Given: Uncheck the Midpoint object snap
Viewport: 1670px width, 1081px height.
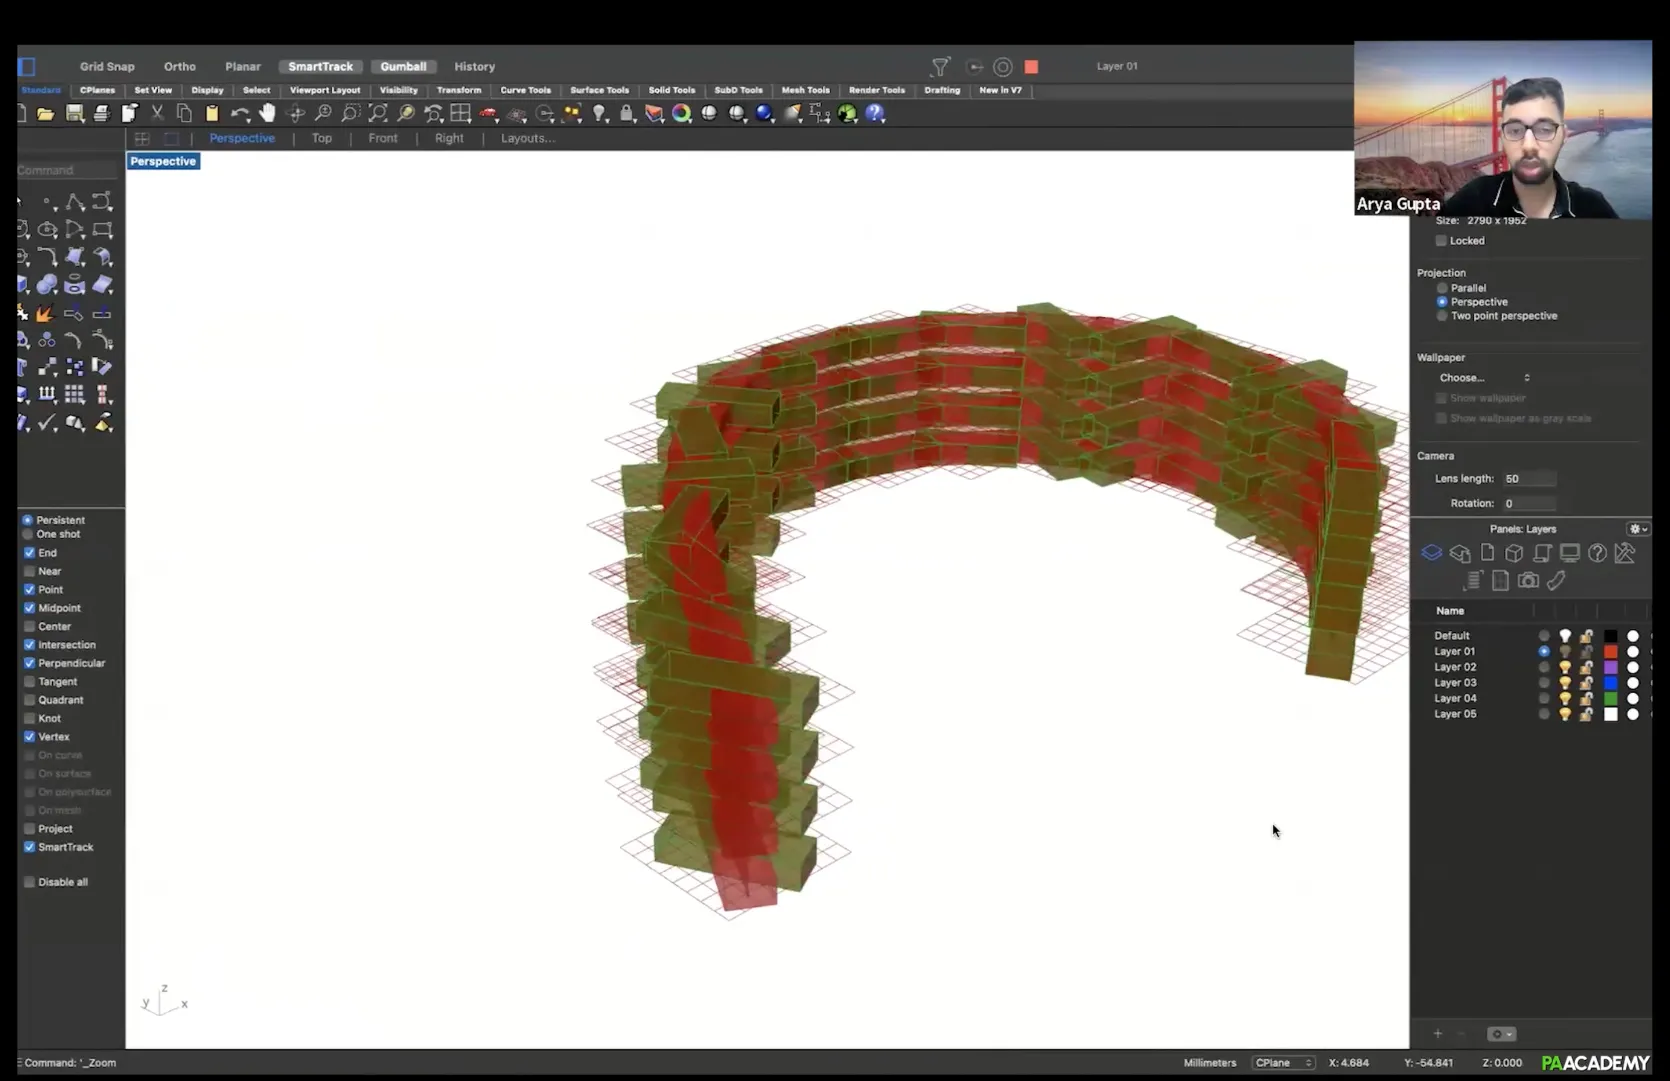Looking at the screenshot, I should coord(30,608).
